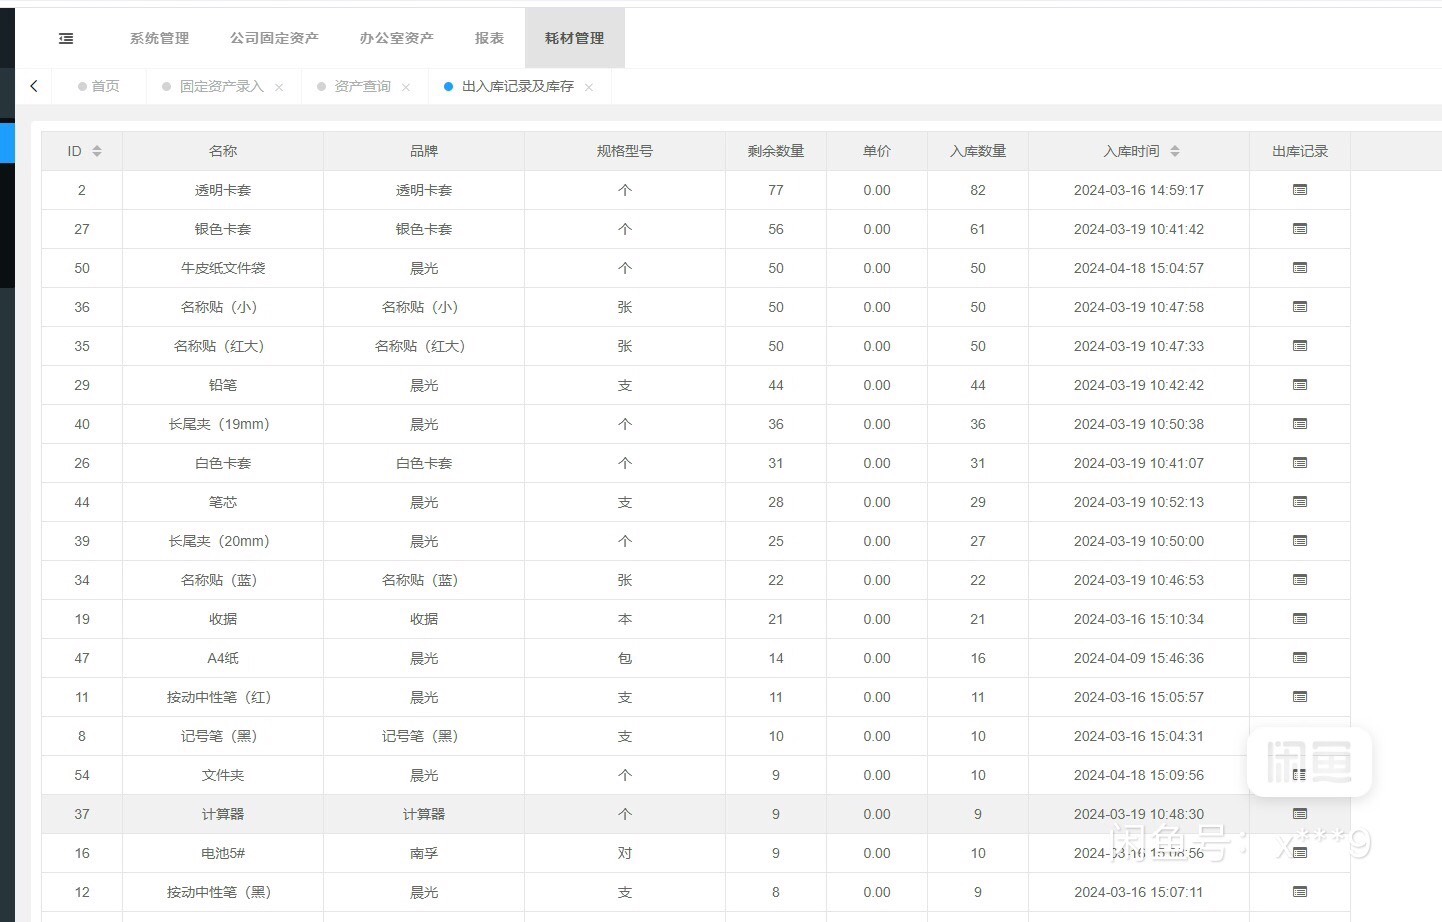The width and height of the screenshot is (1442, 922).
Task: Close the 出入库记录及库存 tab
Action: pos(589,88)
